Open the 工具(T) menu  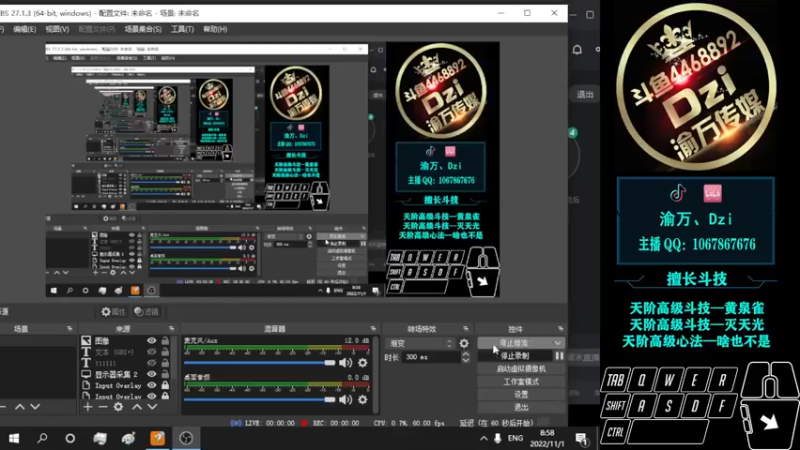[182, 29]
